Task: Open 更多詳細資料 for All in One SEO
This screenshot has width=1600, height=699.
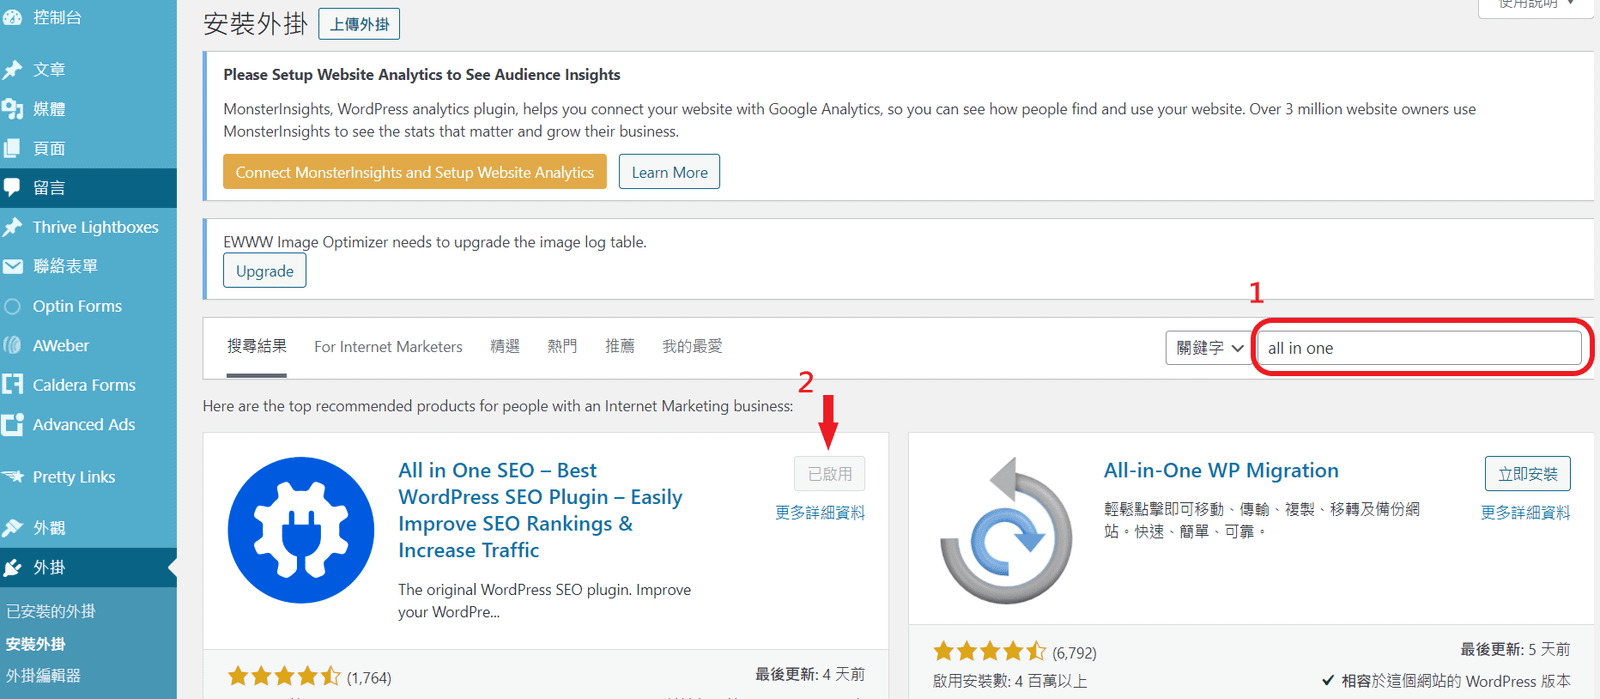Action: tap(820, 513)
